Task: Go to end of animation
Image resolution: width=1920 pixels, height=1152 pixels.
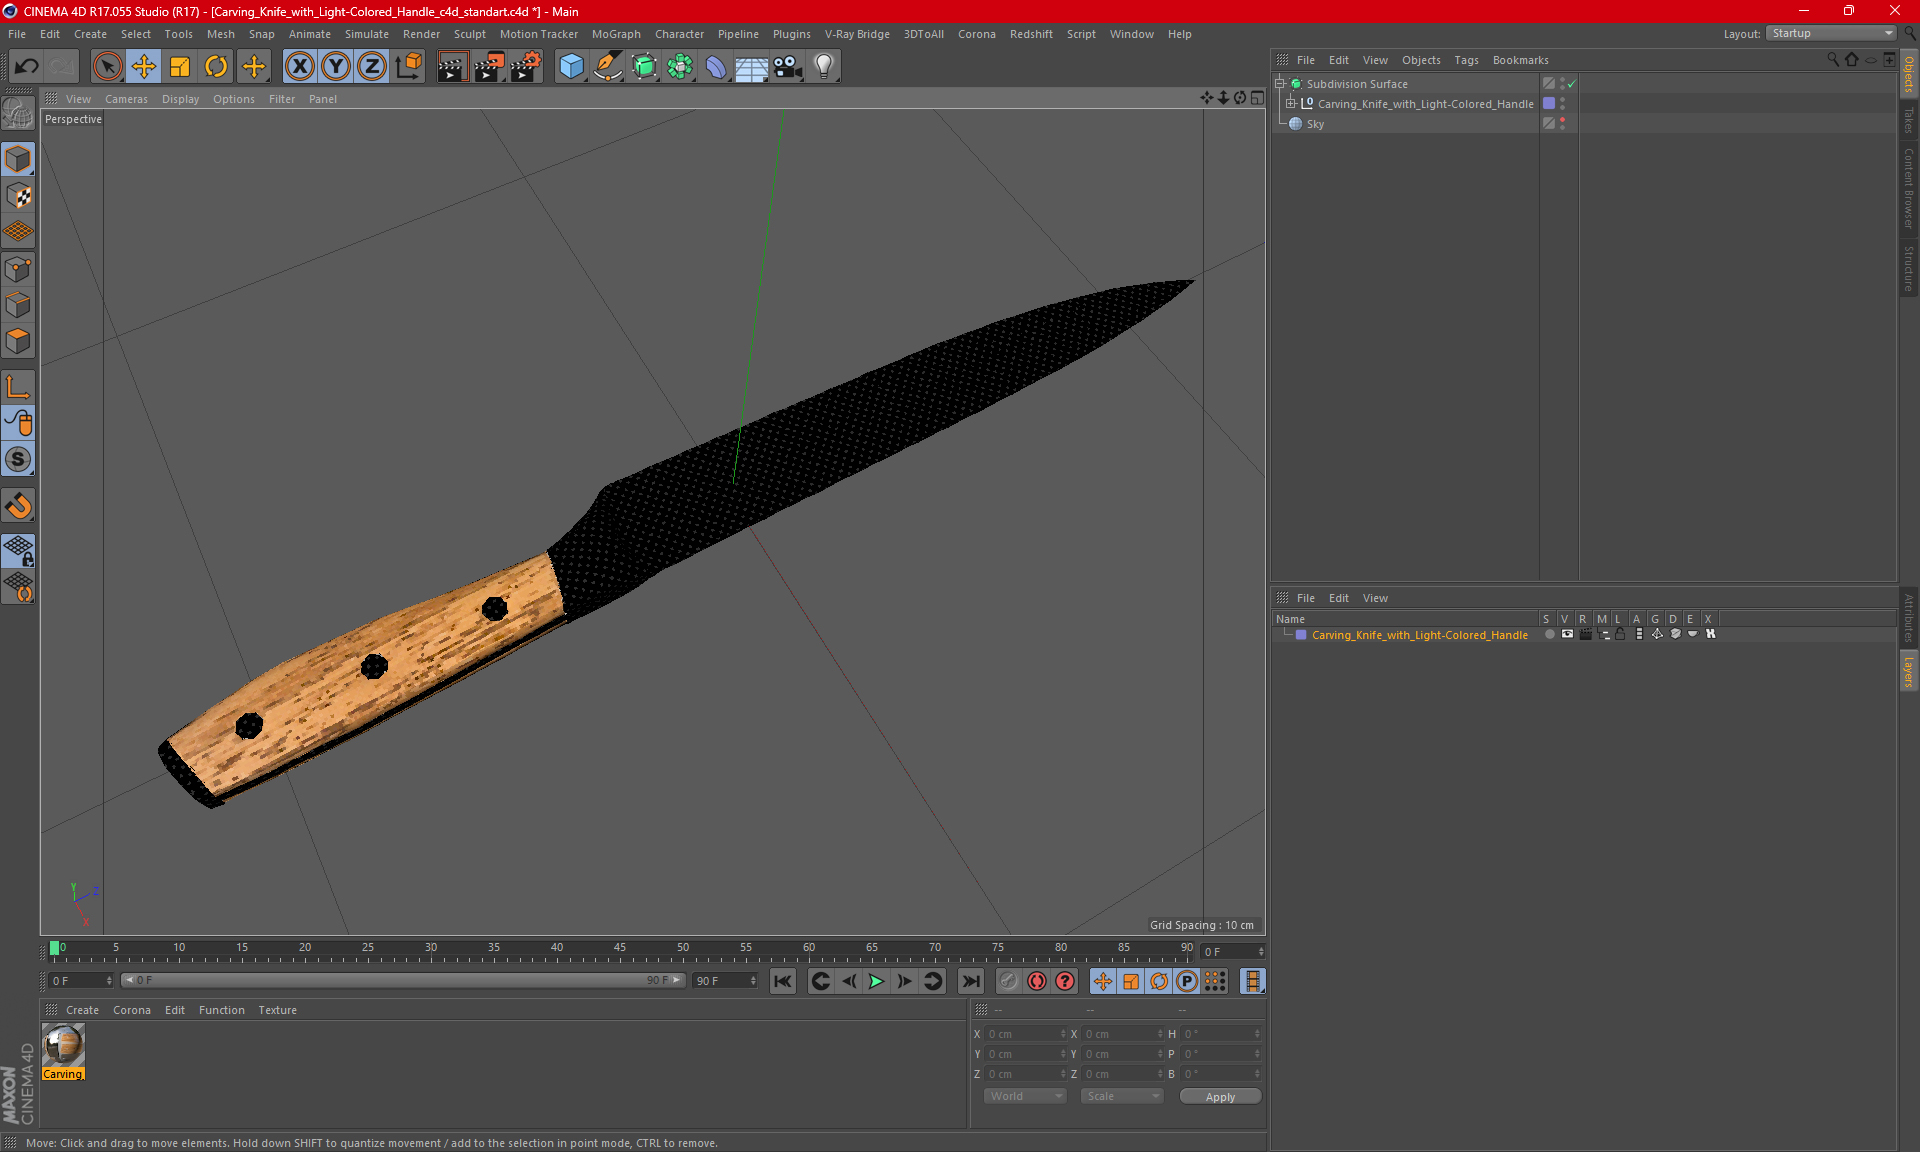Action: tap(970, 981)
